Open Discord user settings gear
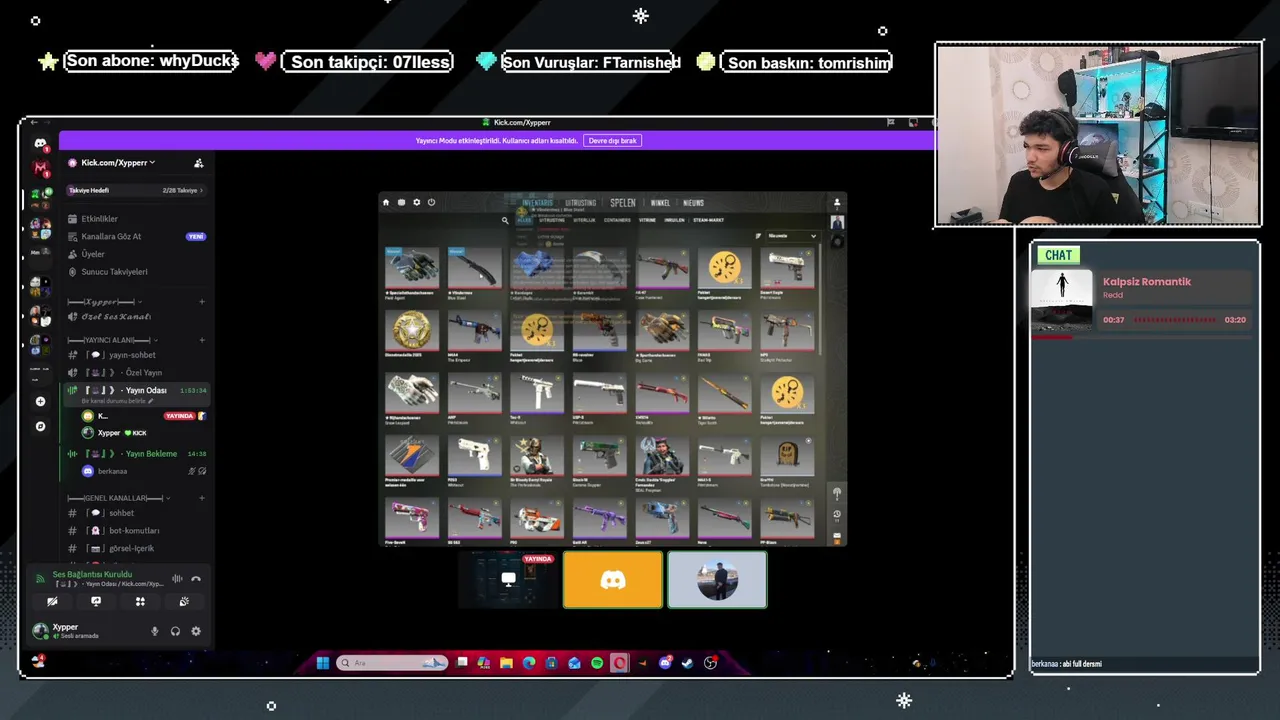Screen dimensions: 1280x720 pyautogui.click(x=196, y=631)
